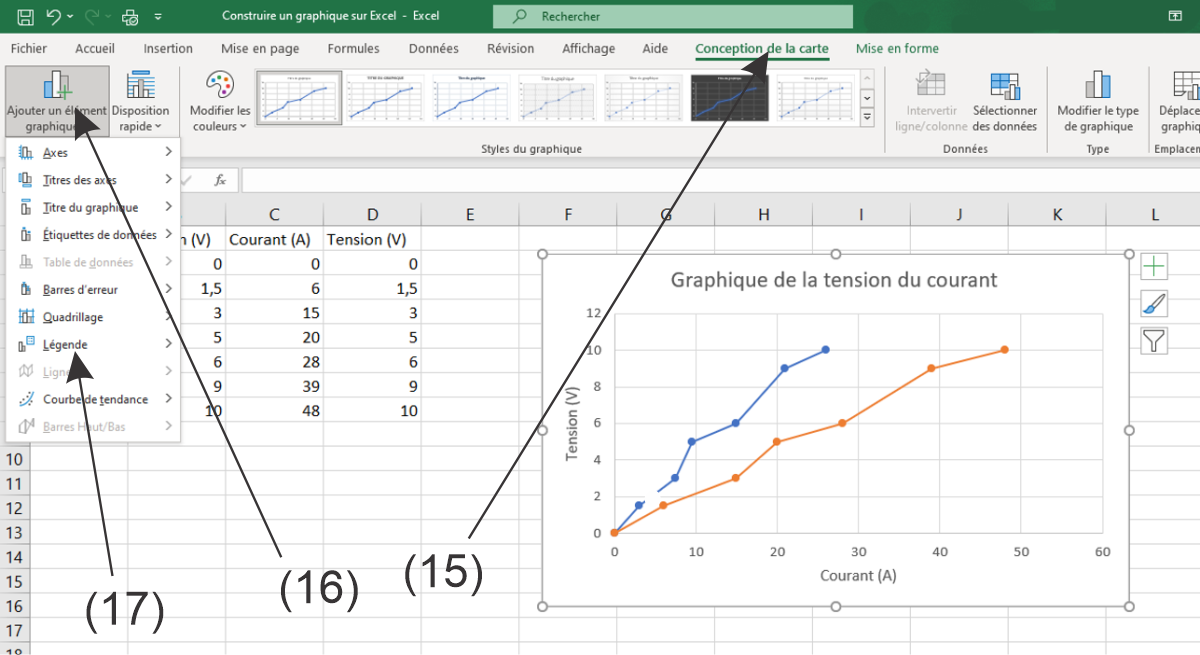Click the green plus chart elements button
The width and height of the screenshot is (1200, 655).
1154,266
